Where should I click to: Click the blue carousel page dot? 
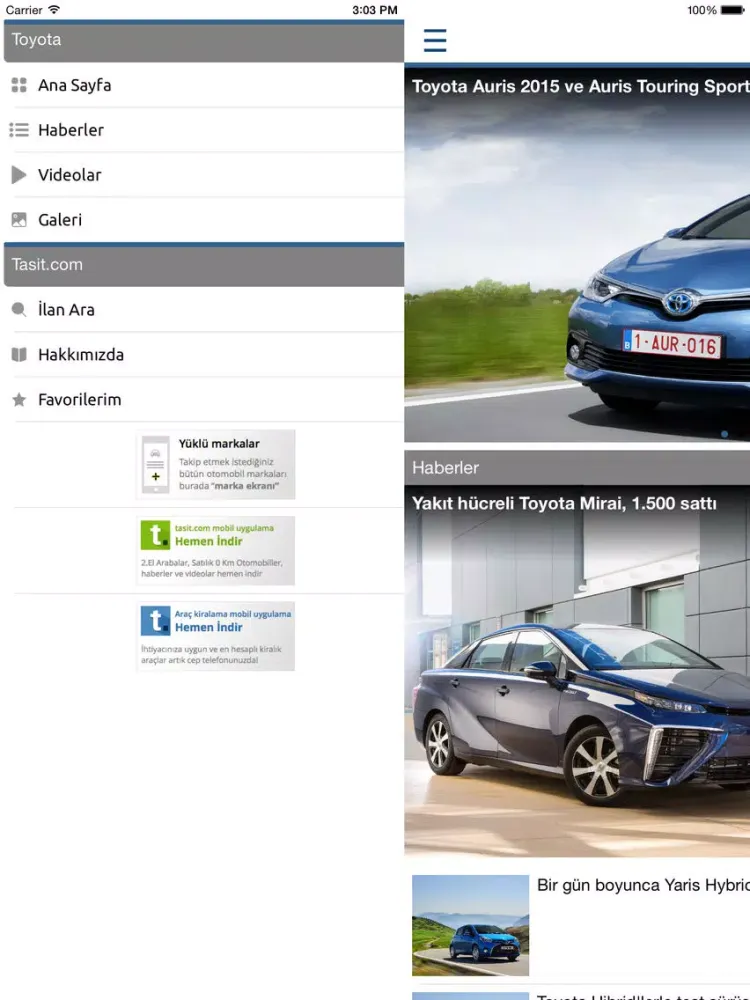click(724, 434)
